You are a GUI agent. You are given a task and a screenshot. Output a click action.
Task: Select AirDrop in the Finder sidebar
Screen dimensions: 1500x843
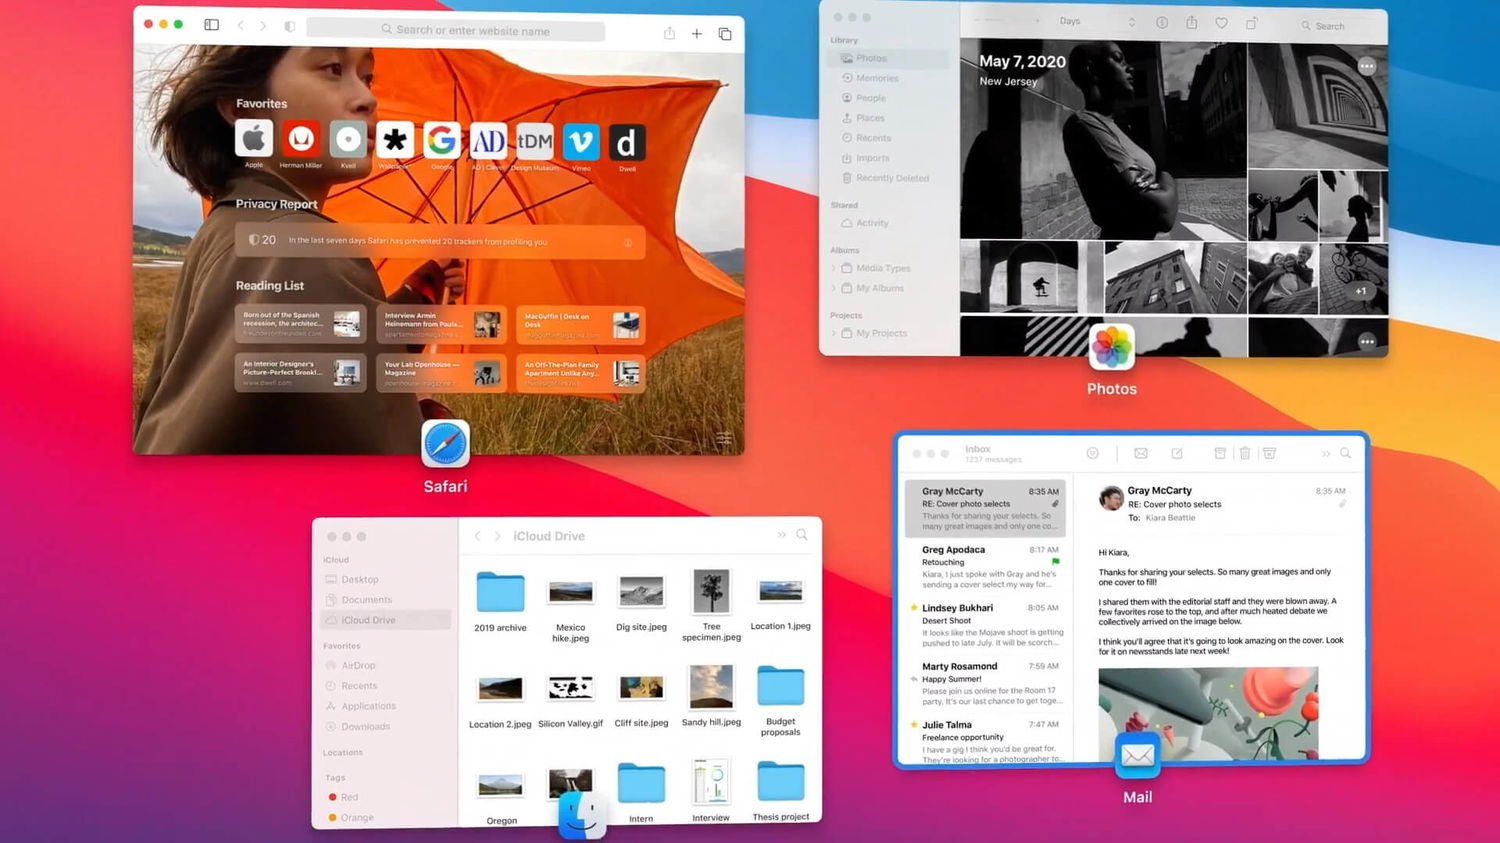click(358, 665)
